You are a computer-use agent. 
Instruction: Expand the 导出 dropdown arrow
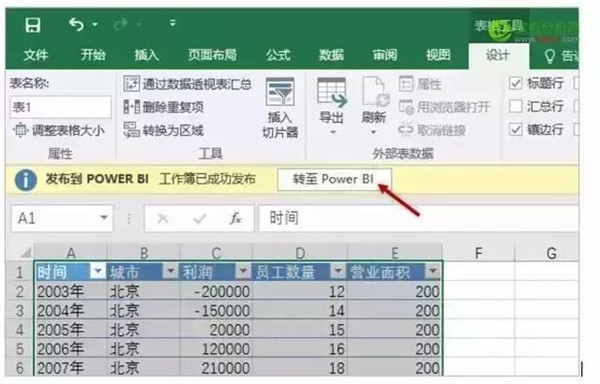coord(333,132)
